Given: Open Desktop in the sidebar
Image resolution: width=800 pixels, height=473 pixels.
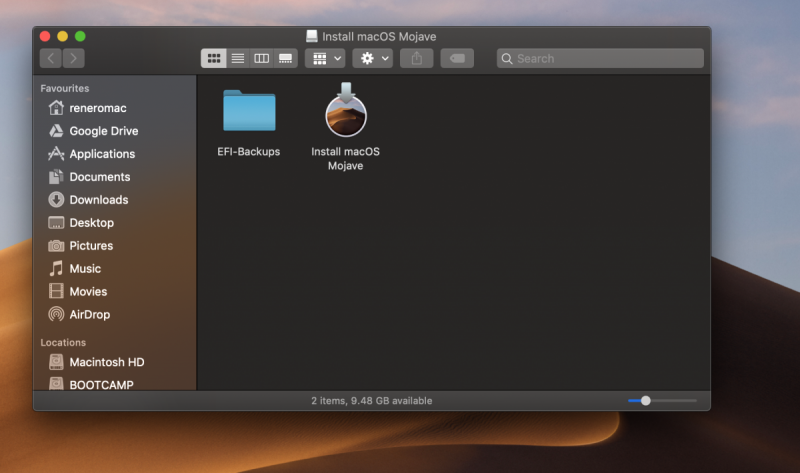Looking at the screenshot, I should tap(116, 223).
